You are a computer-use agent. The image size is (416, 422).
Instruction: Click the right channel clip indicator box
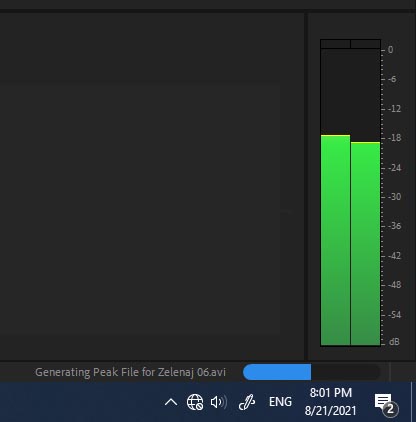pyautogui.click(x=365, y=44)
